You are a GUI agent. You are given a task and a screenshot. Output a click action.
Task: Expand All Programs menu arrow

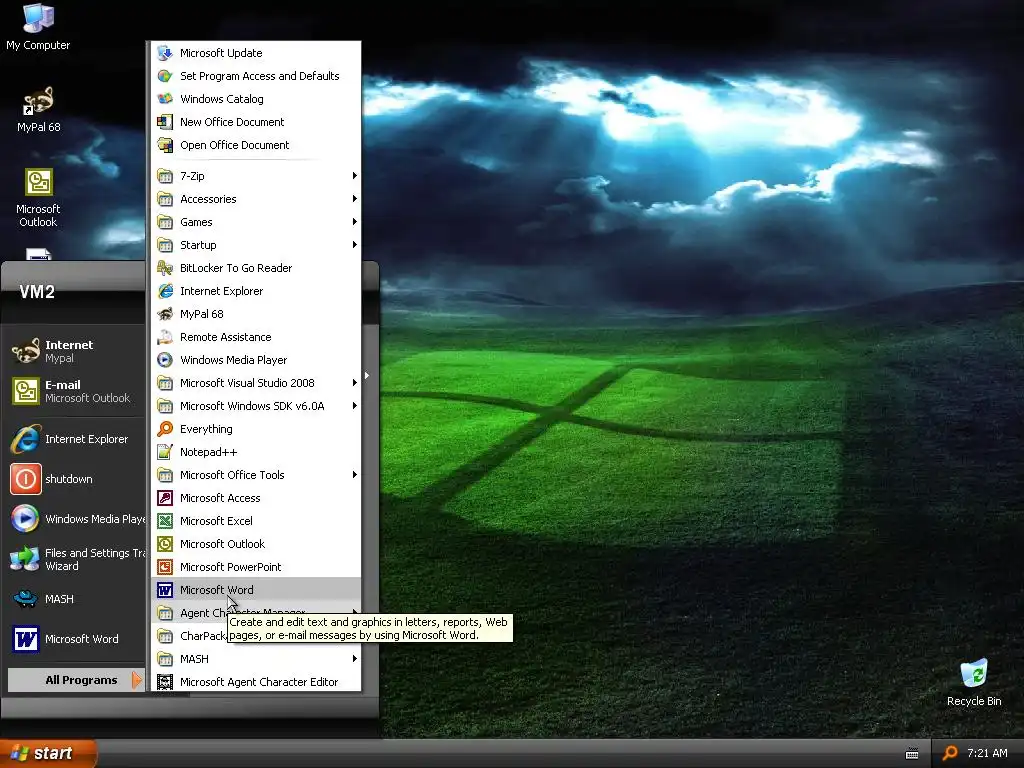[x=136, y=680]
